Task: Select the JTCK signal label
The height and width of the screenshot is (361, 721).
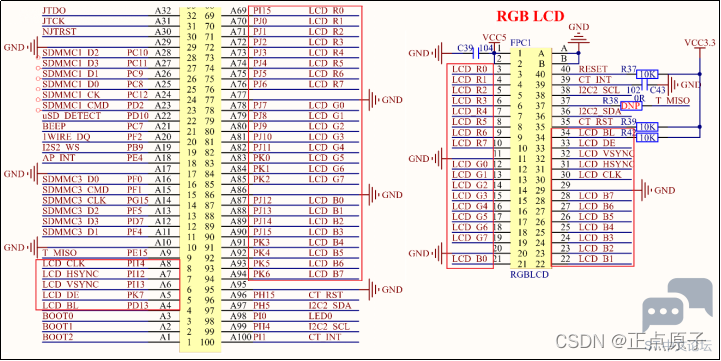Action: (x=53, y=21)
